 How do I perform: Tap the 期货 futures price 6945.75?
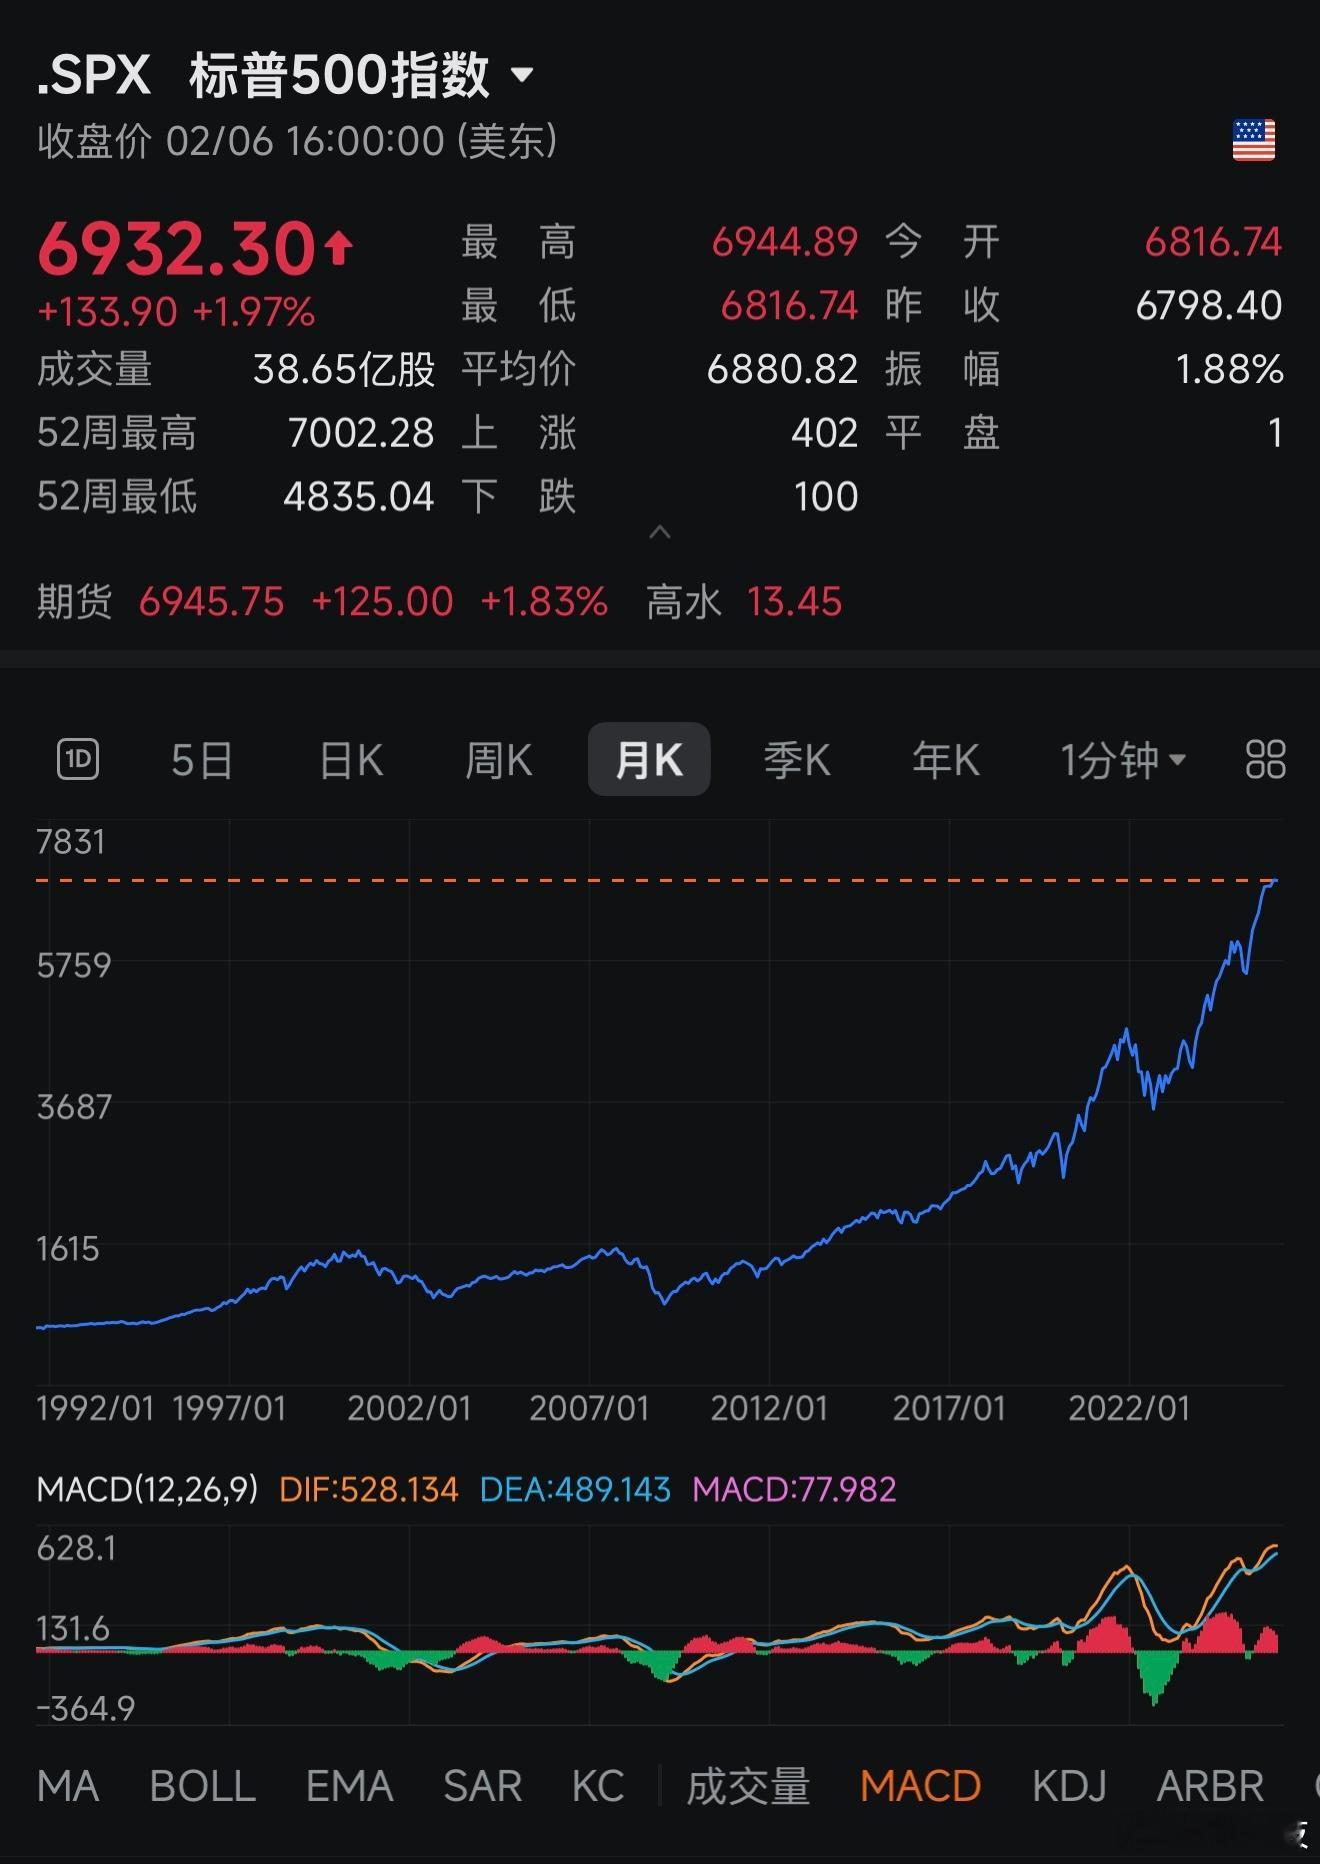211,602
